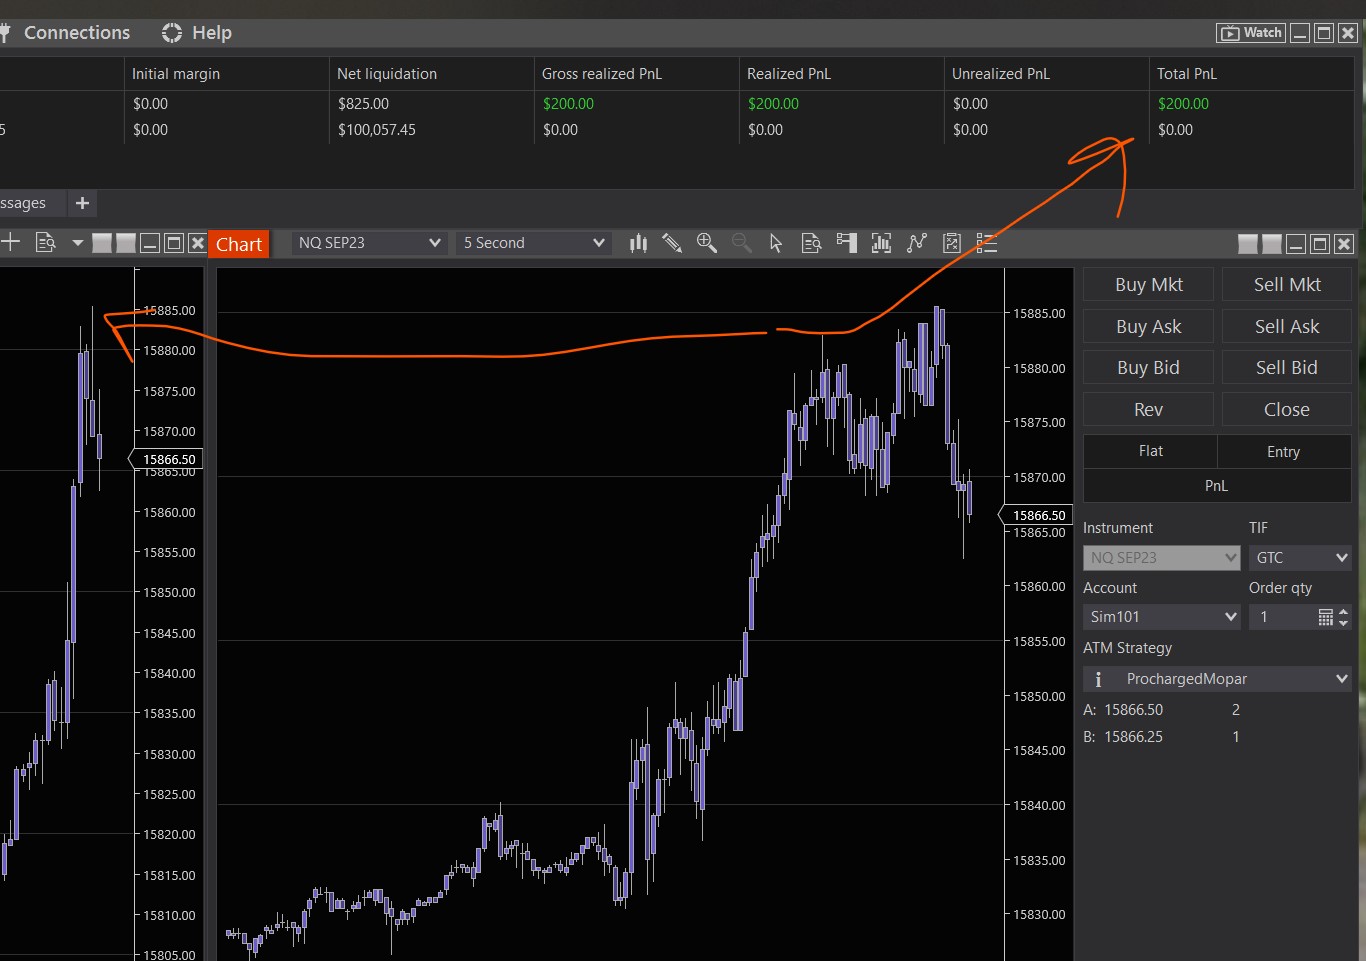This screenshot has height=961, width=1366.
Task: Click the Sell Ask button
Action: coord(1286,327)
